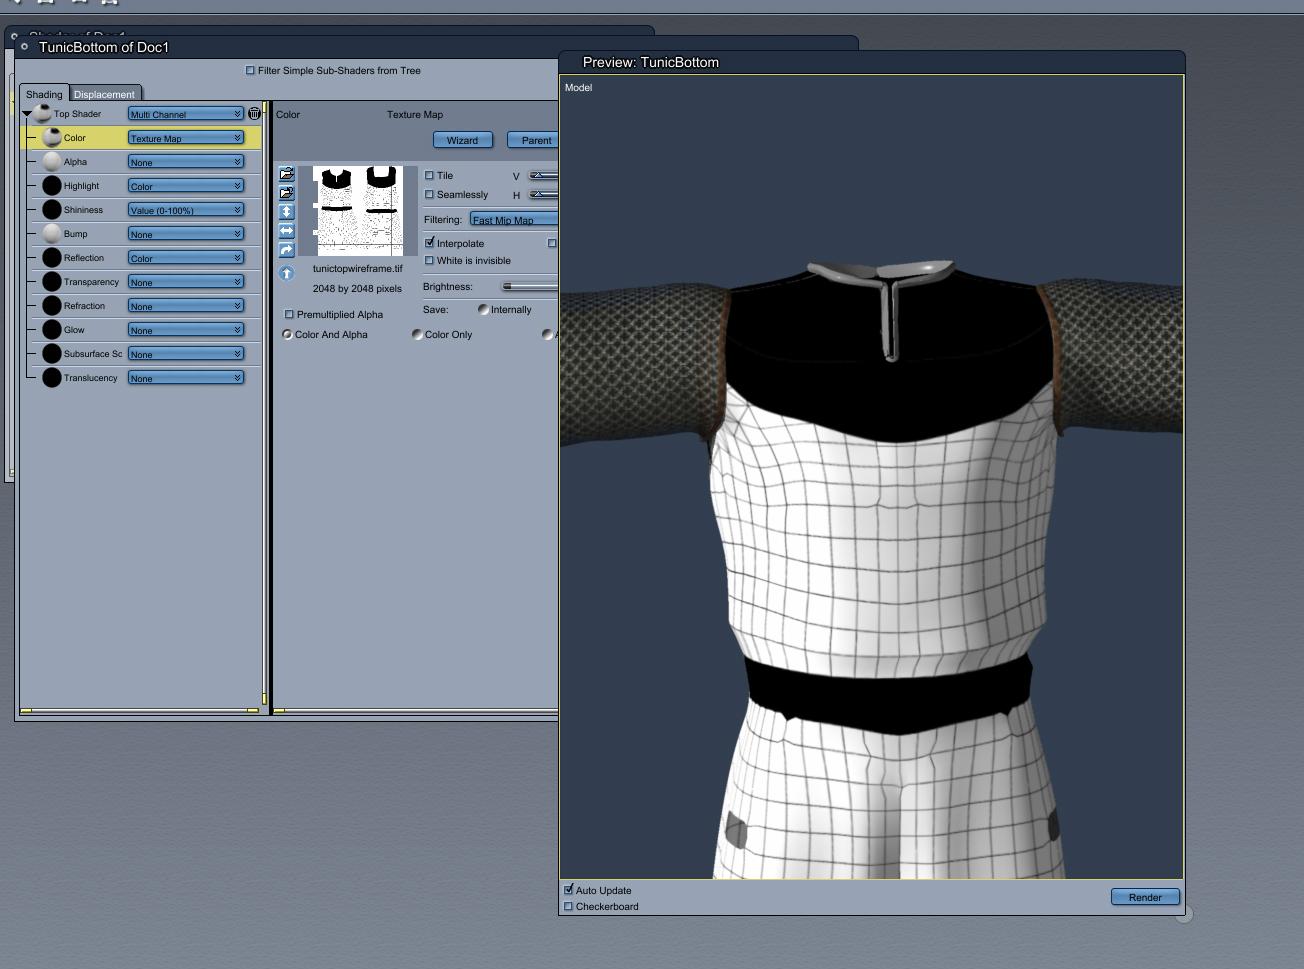Click the tunictopwireframe.tif texture thumbnail
Viewport: 1304px width, 969px height.
click(x=358, y=210)
